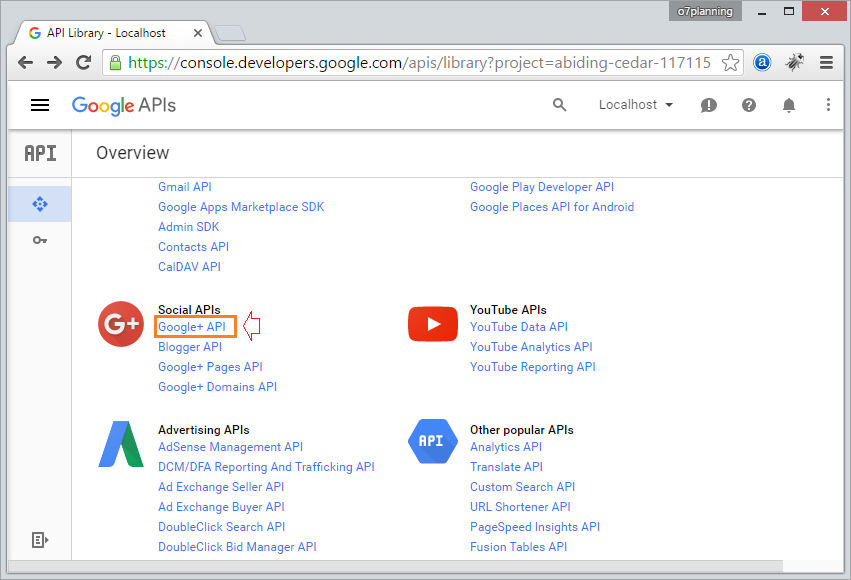Viewport: 851px width, 580px height.
Task: Click the YouTube APIs heading
Action: pyautogui.click(x=508, y=309)
